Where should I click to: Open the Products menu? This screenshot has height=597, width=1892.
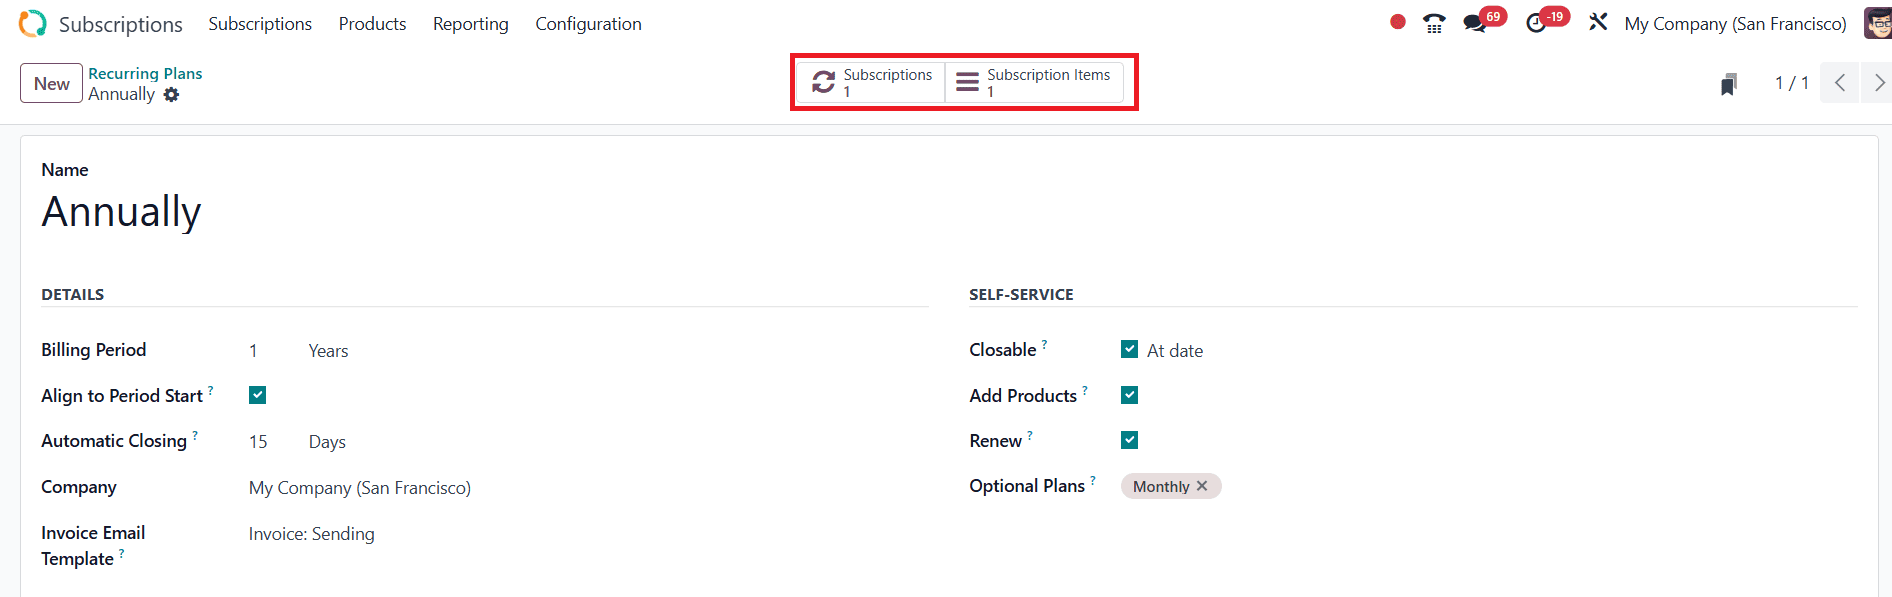pos(372,23)
